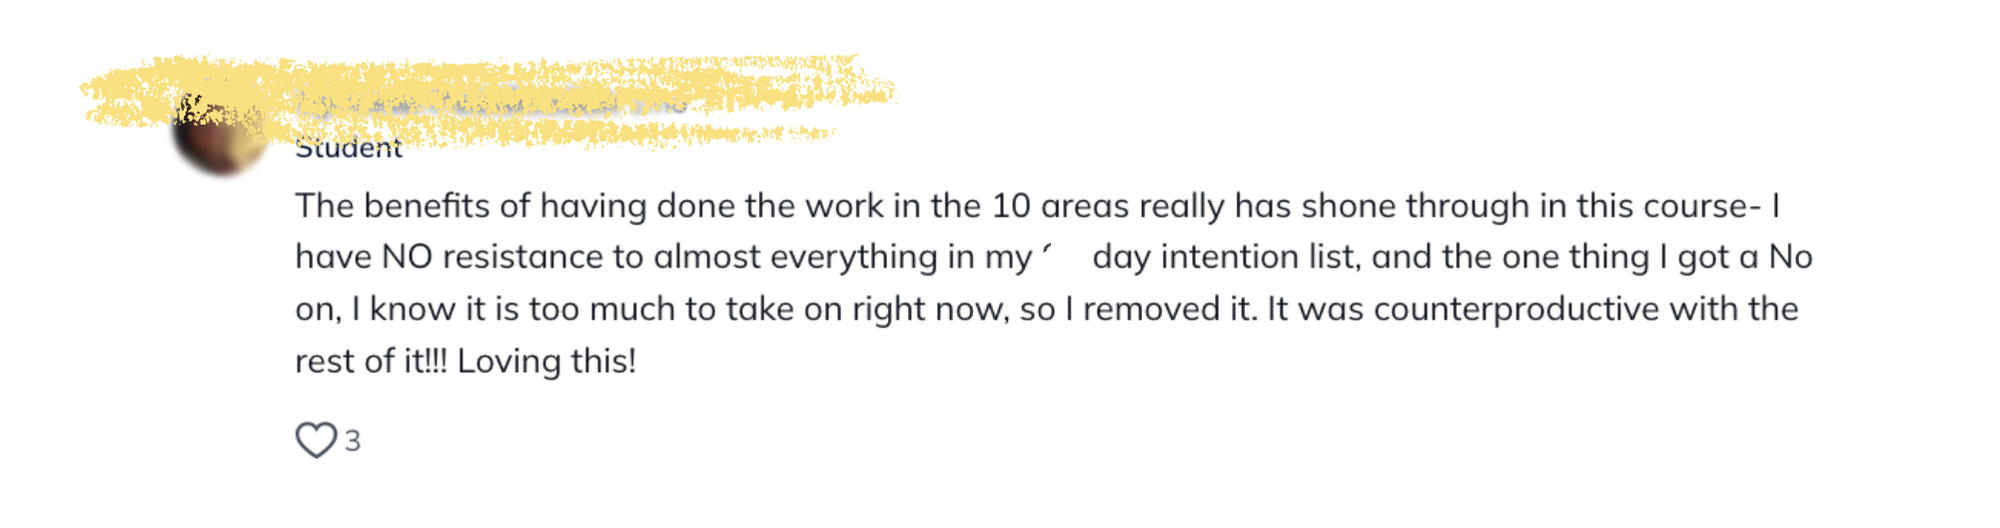Open the commenter's profile avatar

coord(220,135)
